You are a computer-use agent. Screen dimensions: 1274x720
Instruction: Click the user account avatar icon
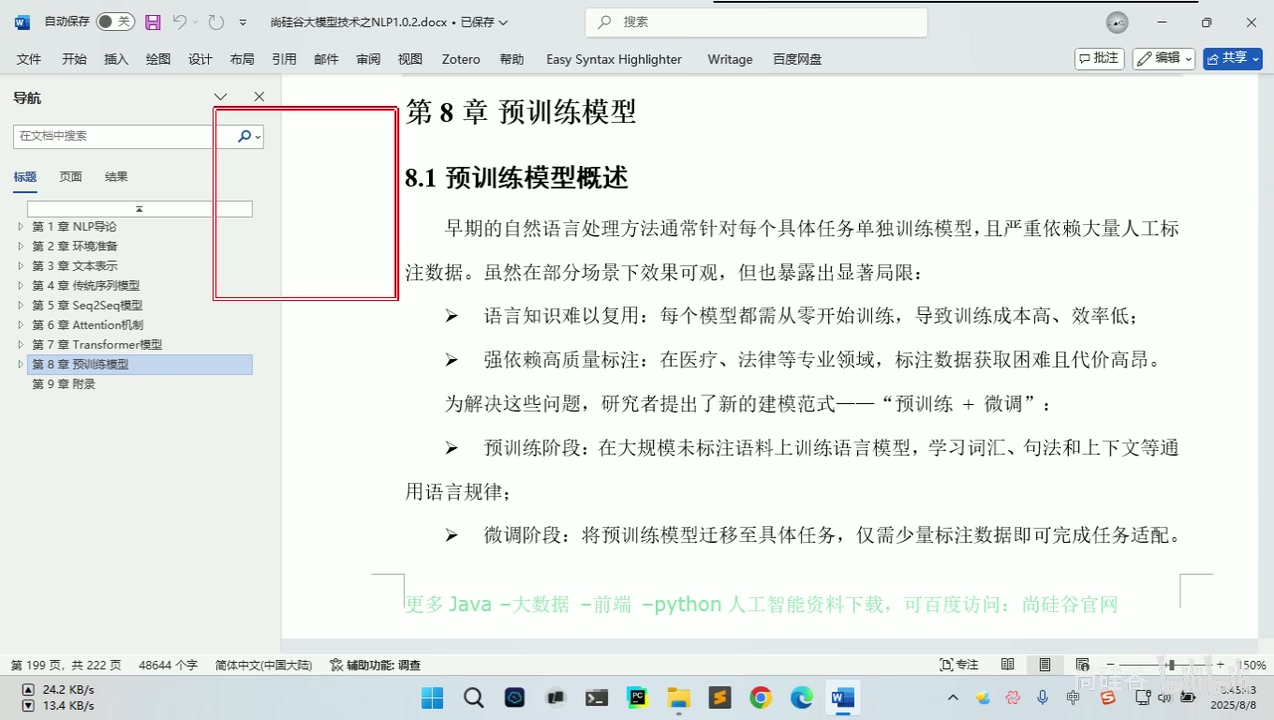pos(1117,22)
